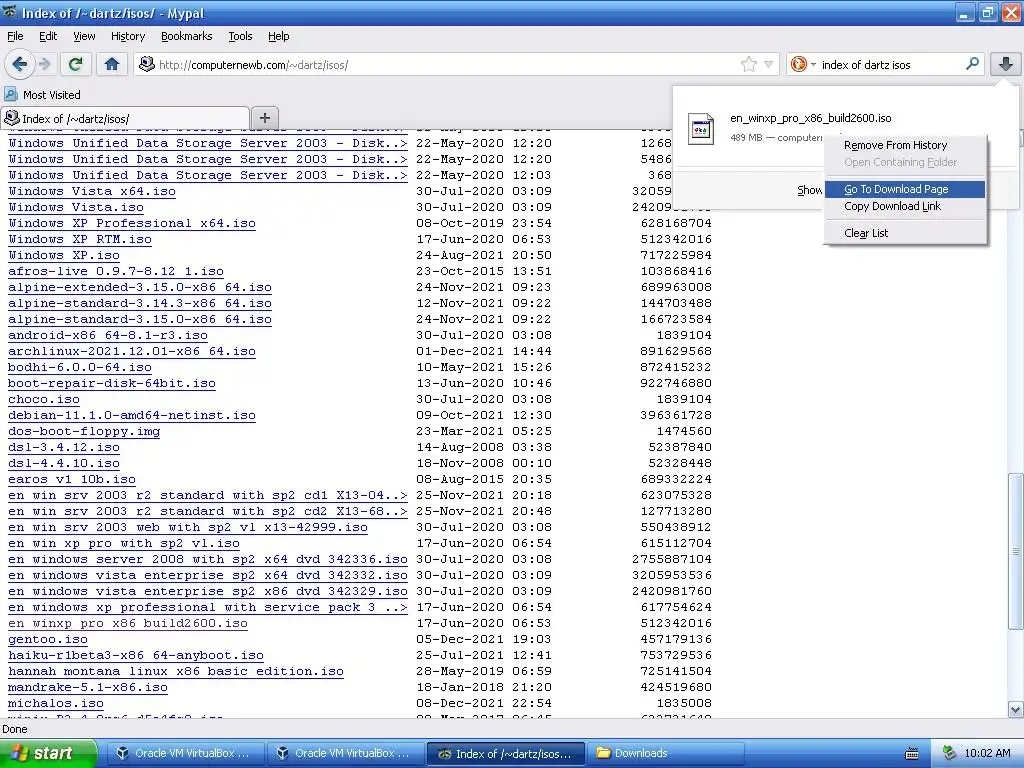The height and width of the screenshot is (768, 1024).
Task: Switch to first Oracle VM VirtualBox taskbar item
Action: click(x=185, y=753)
